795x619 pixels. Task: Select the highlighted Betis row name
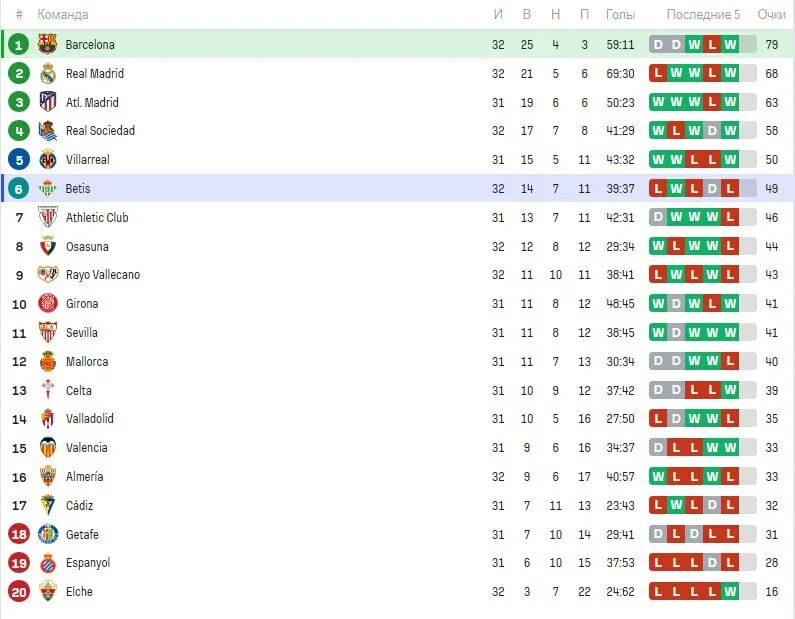pyautogui.click(x=78, y=189)
